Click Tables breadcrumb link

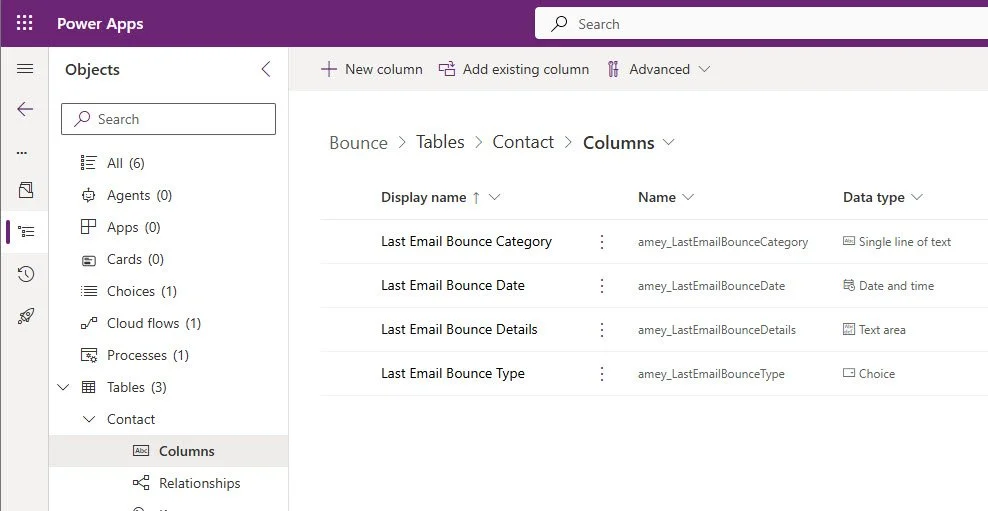coord(440,142)
